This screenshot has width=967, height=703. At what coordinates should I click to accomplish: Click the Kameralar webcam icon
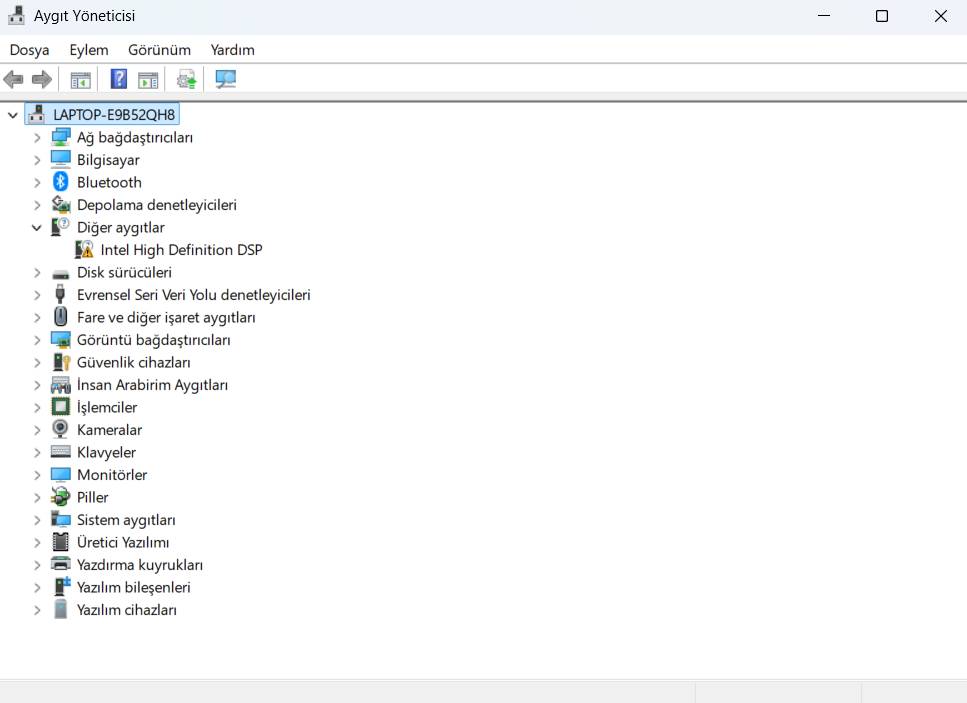[x=60, y=429]
